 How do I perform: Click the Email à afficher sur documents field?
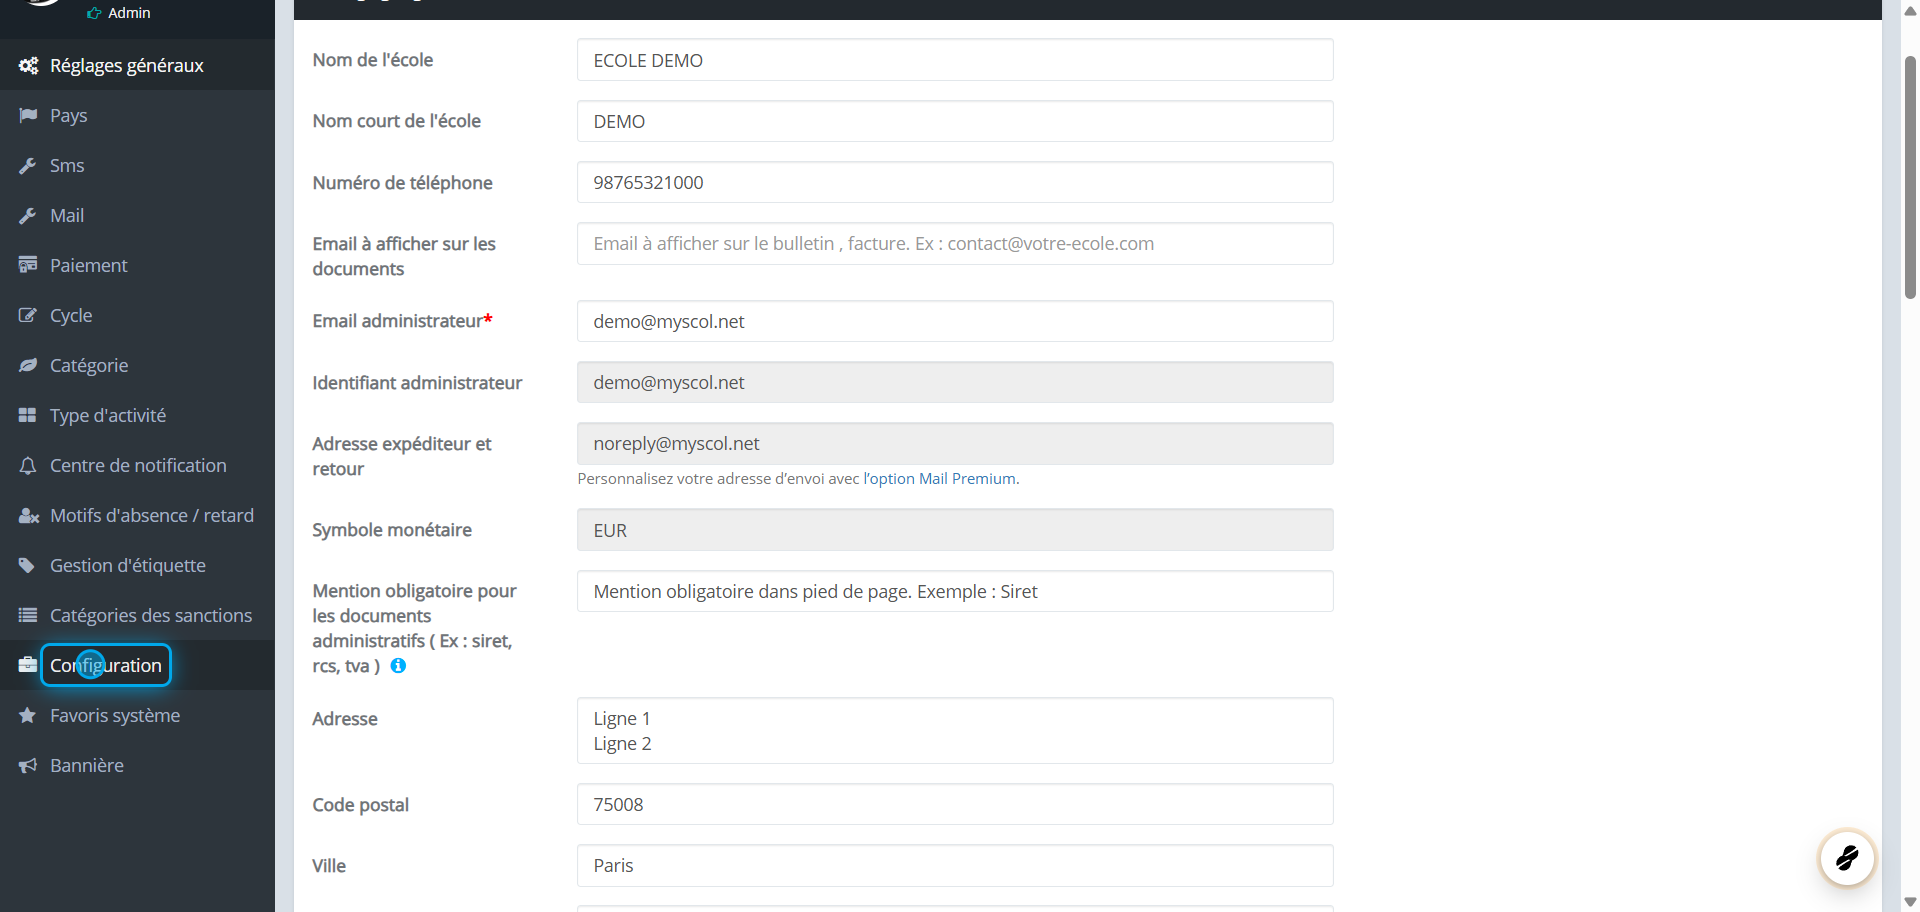(955, 243)
